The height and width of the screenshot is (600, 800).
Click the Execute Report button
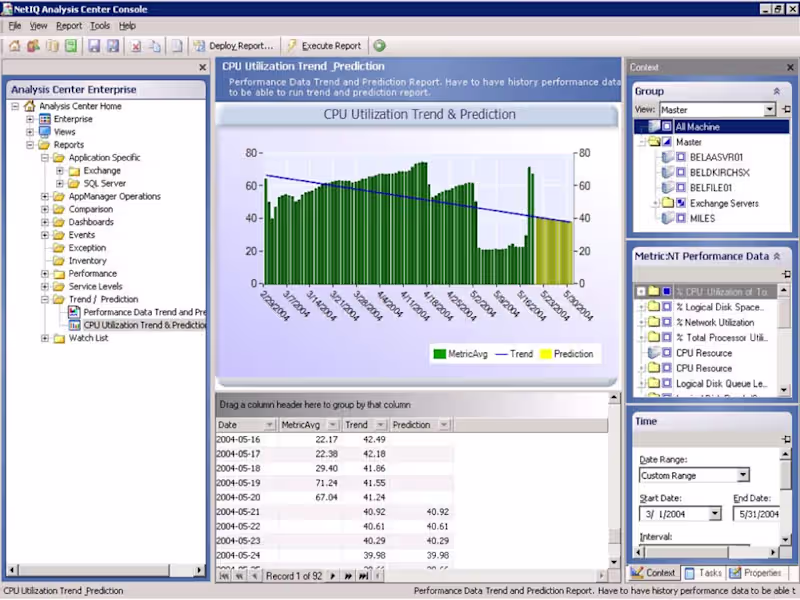(324, 46)
